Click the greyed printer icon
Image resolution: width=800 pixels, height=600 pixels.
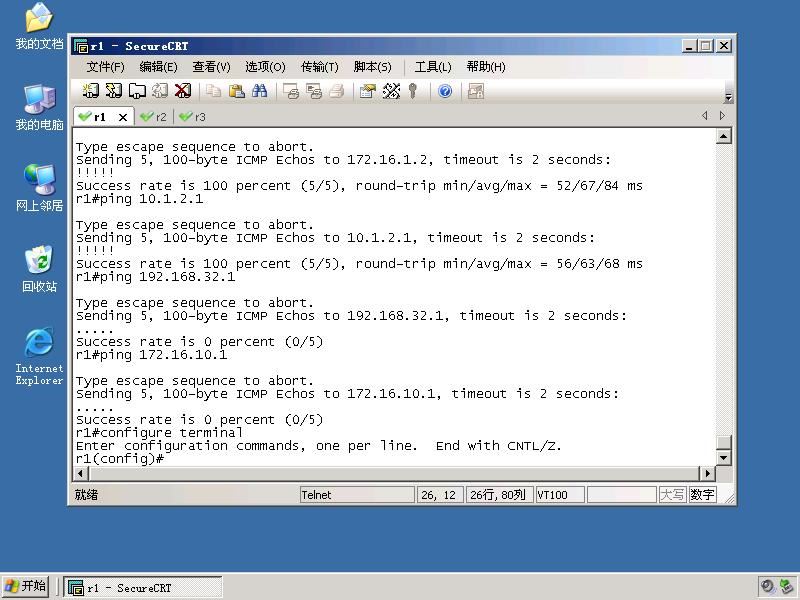click(337, 91)
